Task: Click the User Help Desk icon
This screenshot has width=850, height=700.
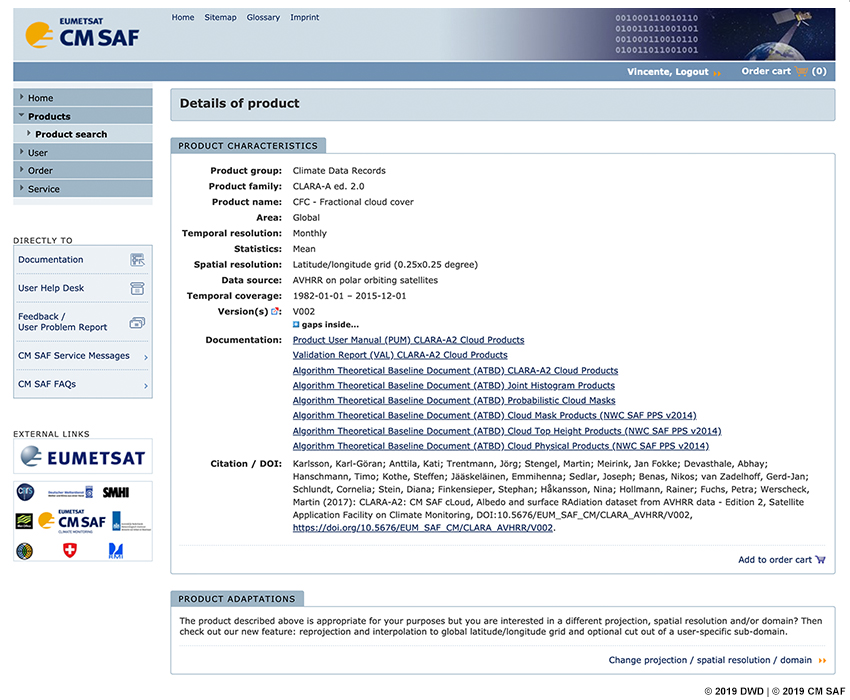Action: pyautogui.click(x=137, y=288)
